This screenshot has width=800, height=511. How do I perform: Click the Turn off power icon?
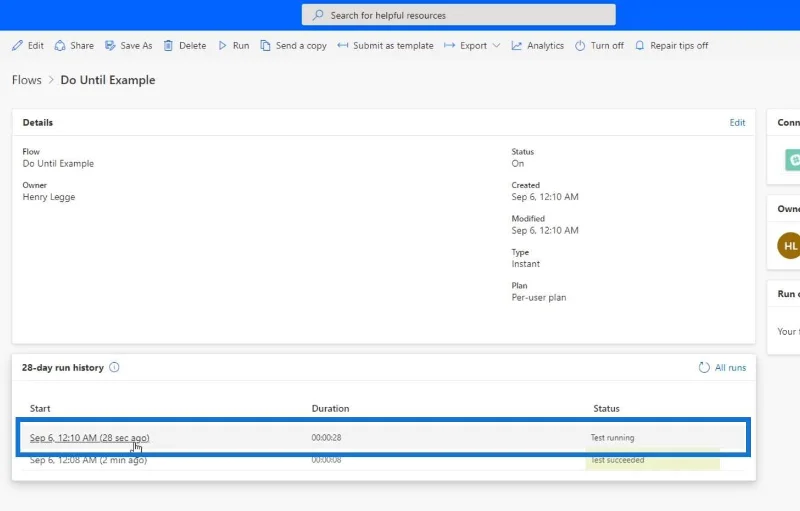pyautogui.click(x=580, y=45)
